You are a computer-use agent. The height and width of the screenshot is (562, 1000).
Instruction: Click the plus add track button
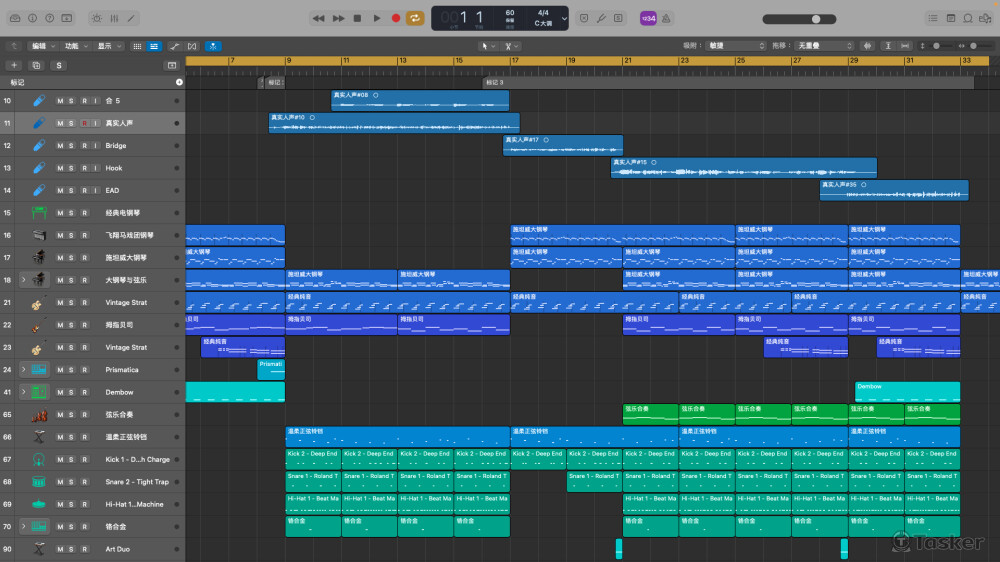[x=14, y=65]
